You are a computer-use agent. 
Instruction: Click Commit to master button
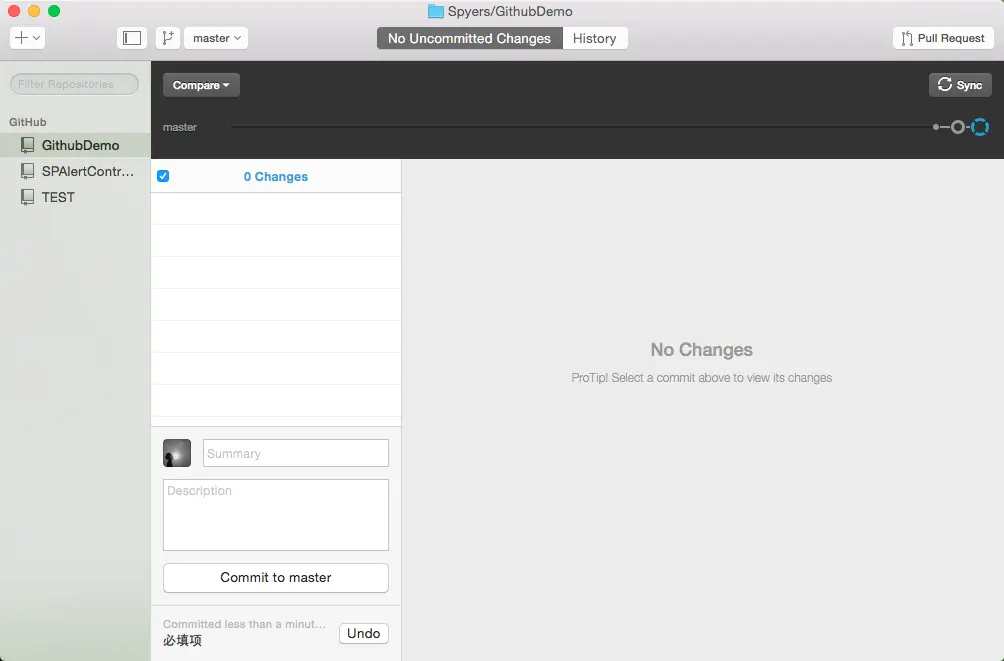[x=276, y=578]
